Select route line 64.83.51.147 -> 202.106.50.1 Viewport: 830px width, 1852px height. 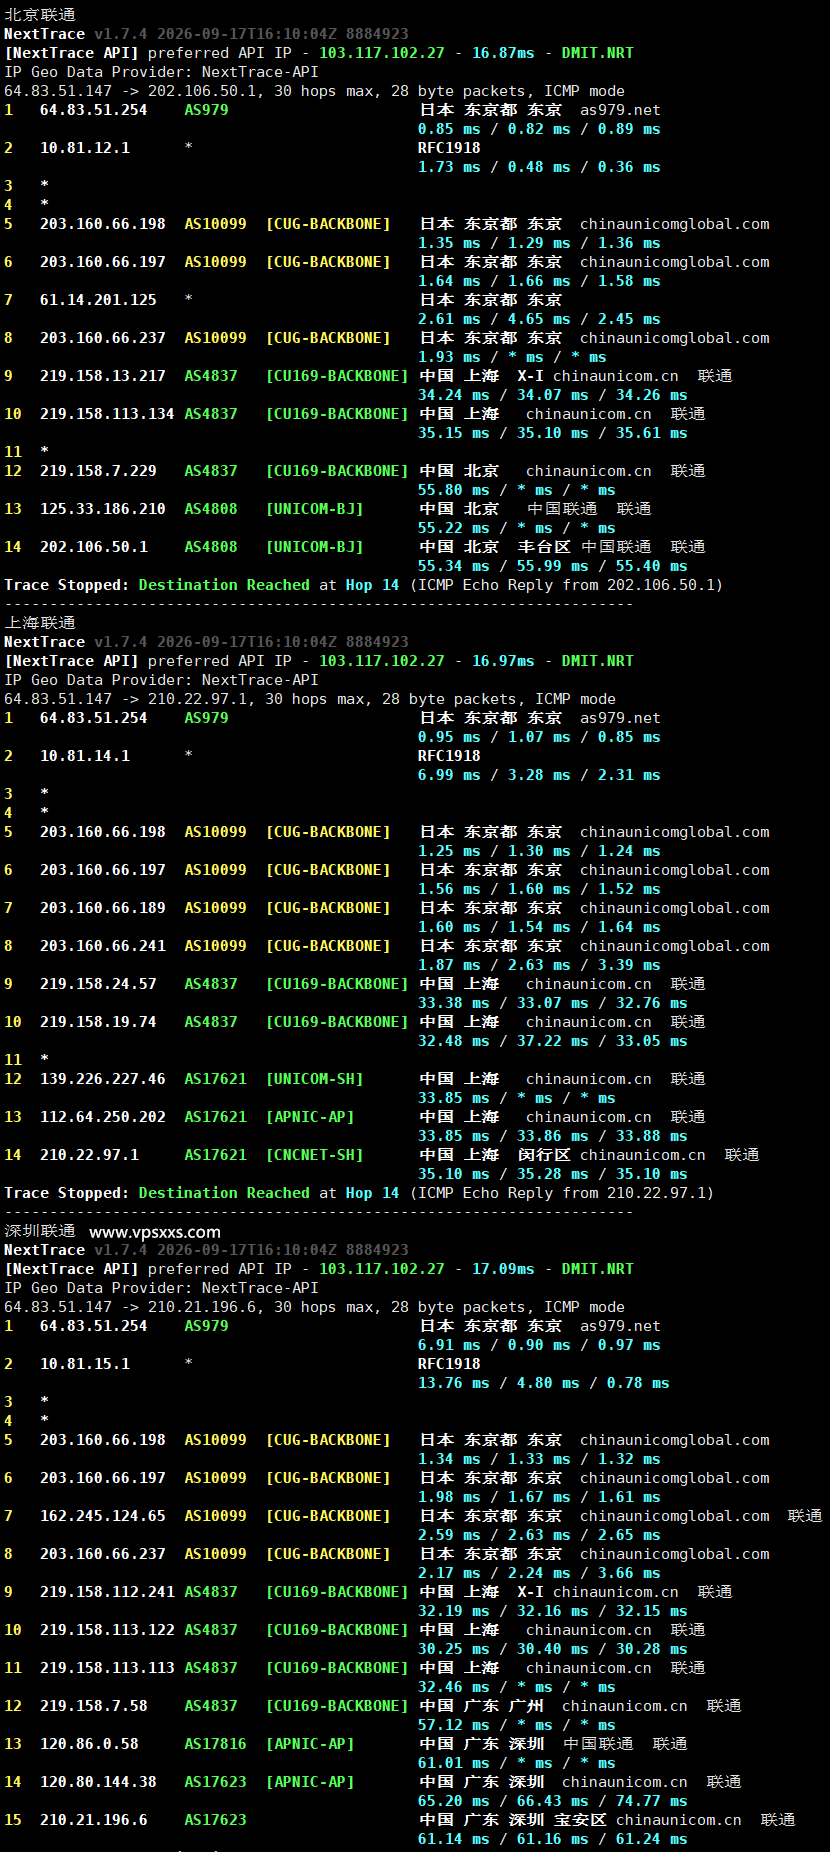click(314, 91)
